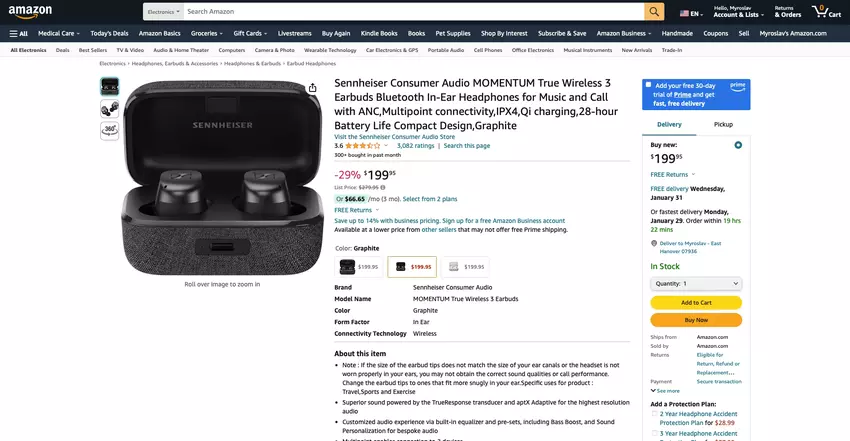Click the share icon above product image

(x=313, y=88)
